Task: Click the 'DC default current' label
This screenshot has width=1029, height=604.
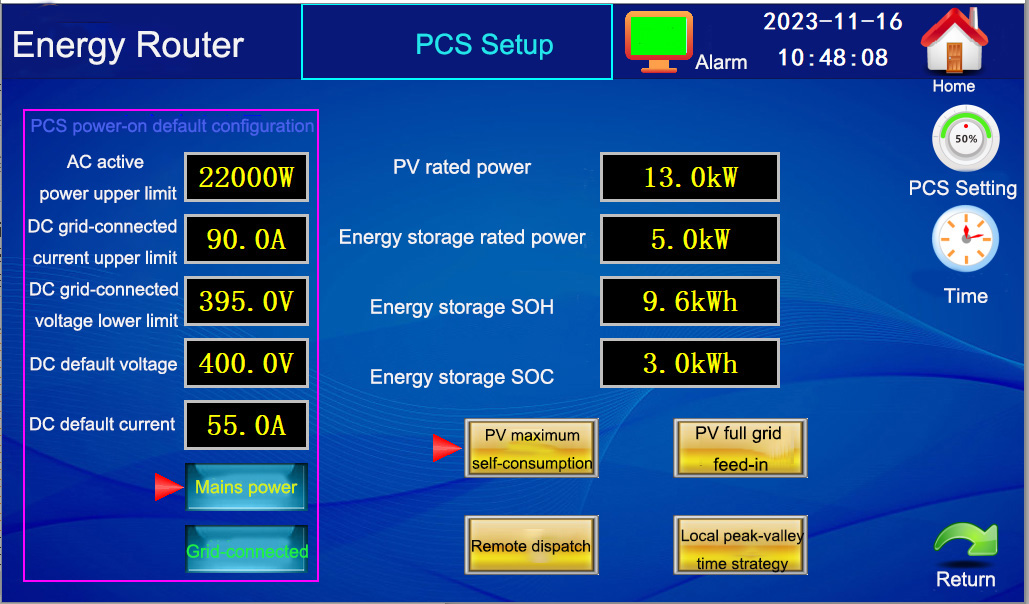Action: point(102,425)
